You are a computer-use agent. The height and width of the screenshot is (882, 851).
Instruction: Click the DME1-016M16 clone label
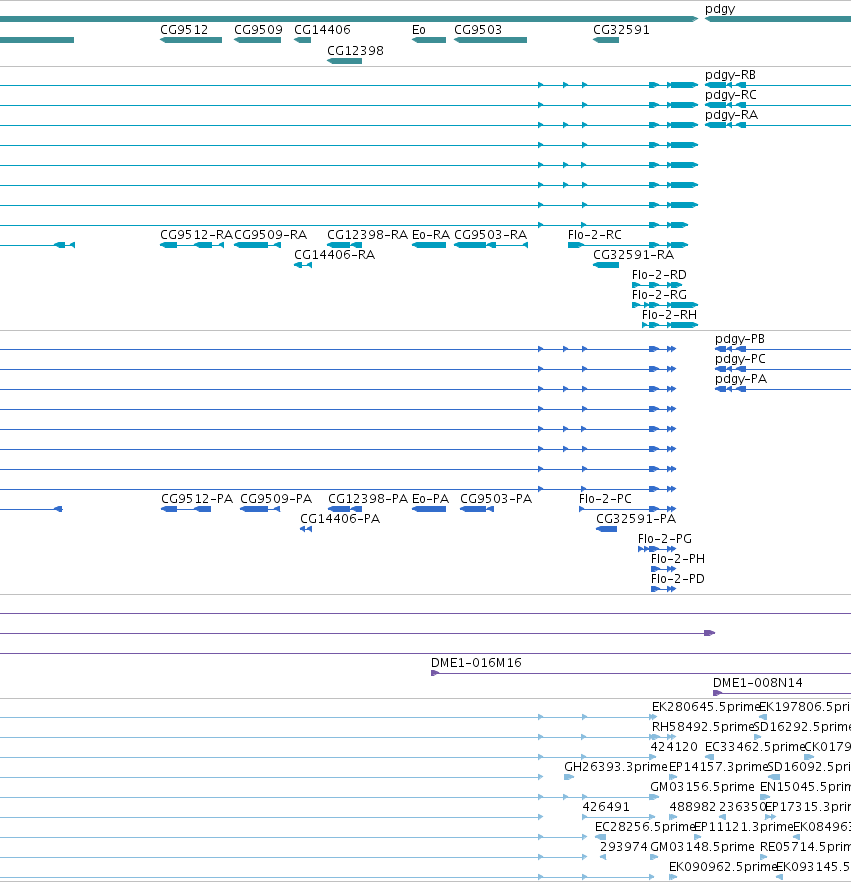476,663
